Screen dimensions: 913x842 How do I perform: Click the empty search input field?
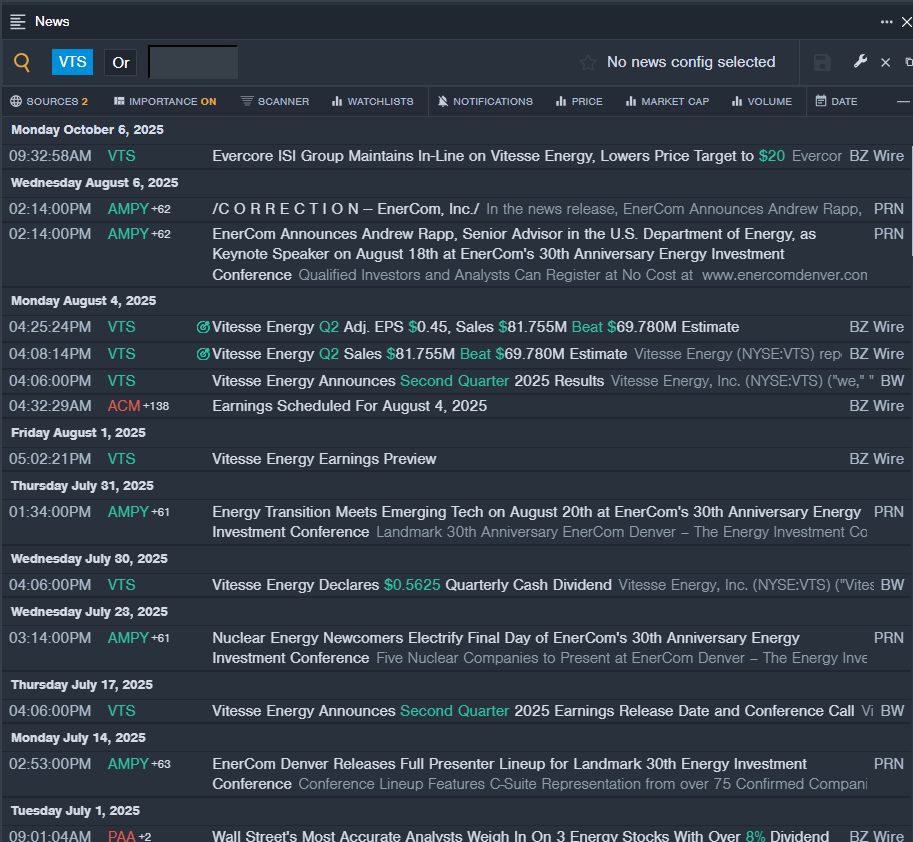(x=193, y=62)
